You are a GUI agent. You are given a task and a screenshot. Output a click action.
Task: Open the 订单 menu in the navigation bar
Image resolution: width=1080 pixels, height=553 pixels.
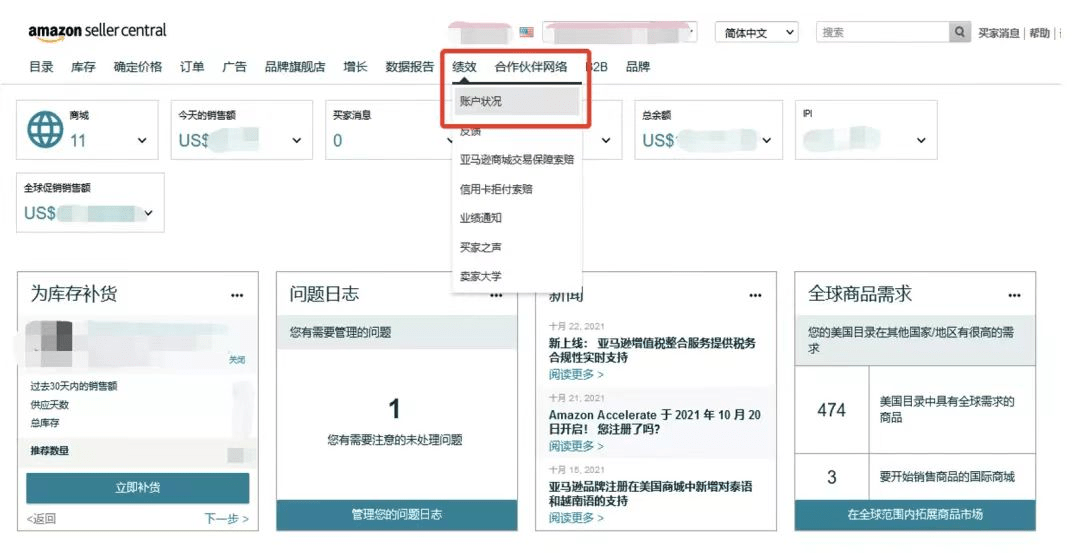point(192,67)
